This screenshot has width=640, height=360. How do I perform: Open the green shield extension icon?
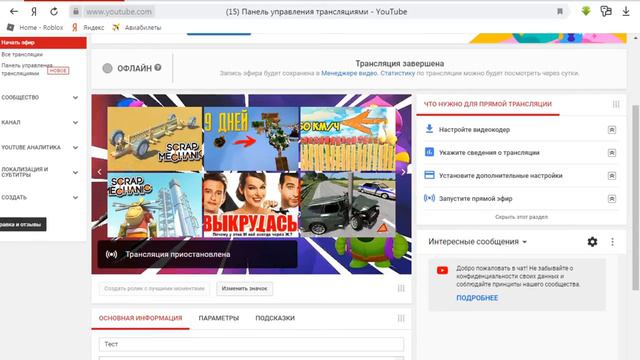[x=586, y=11]
